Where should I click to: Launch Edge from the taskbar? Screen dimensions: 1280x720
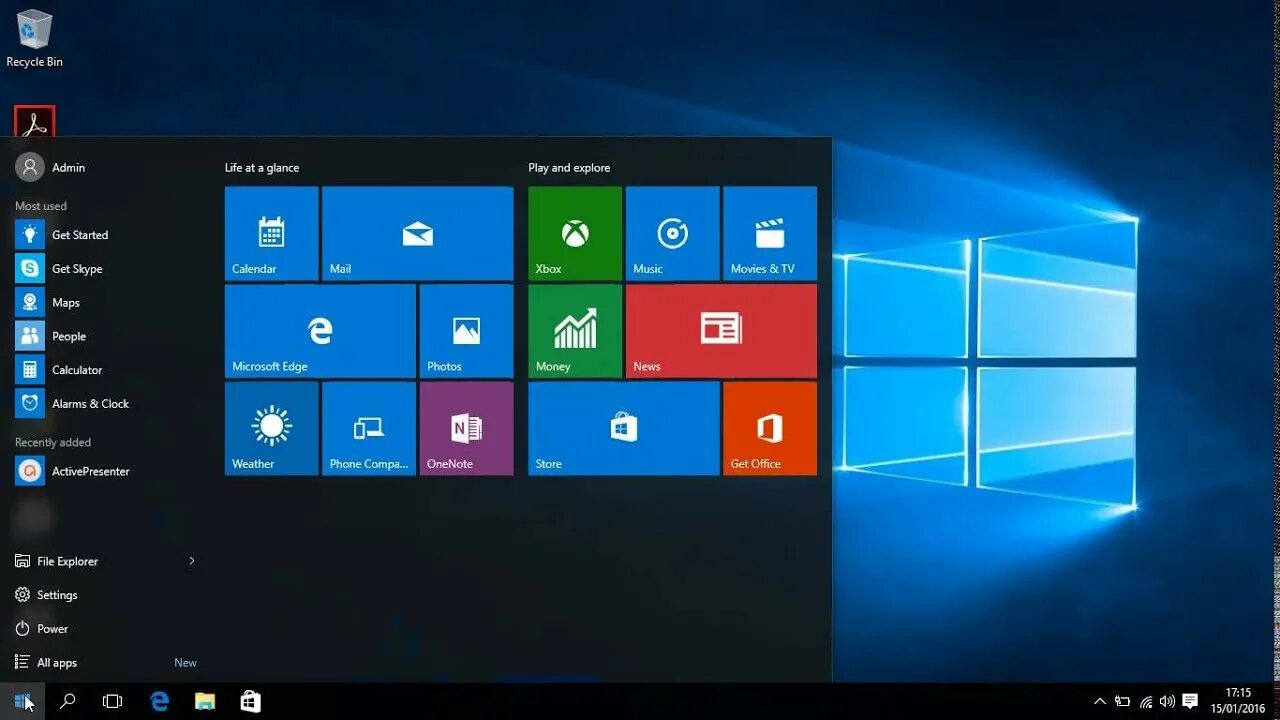[x=160, y=701]
